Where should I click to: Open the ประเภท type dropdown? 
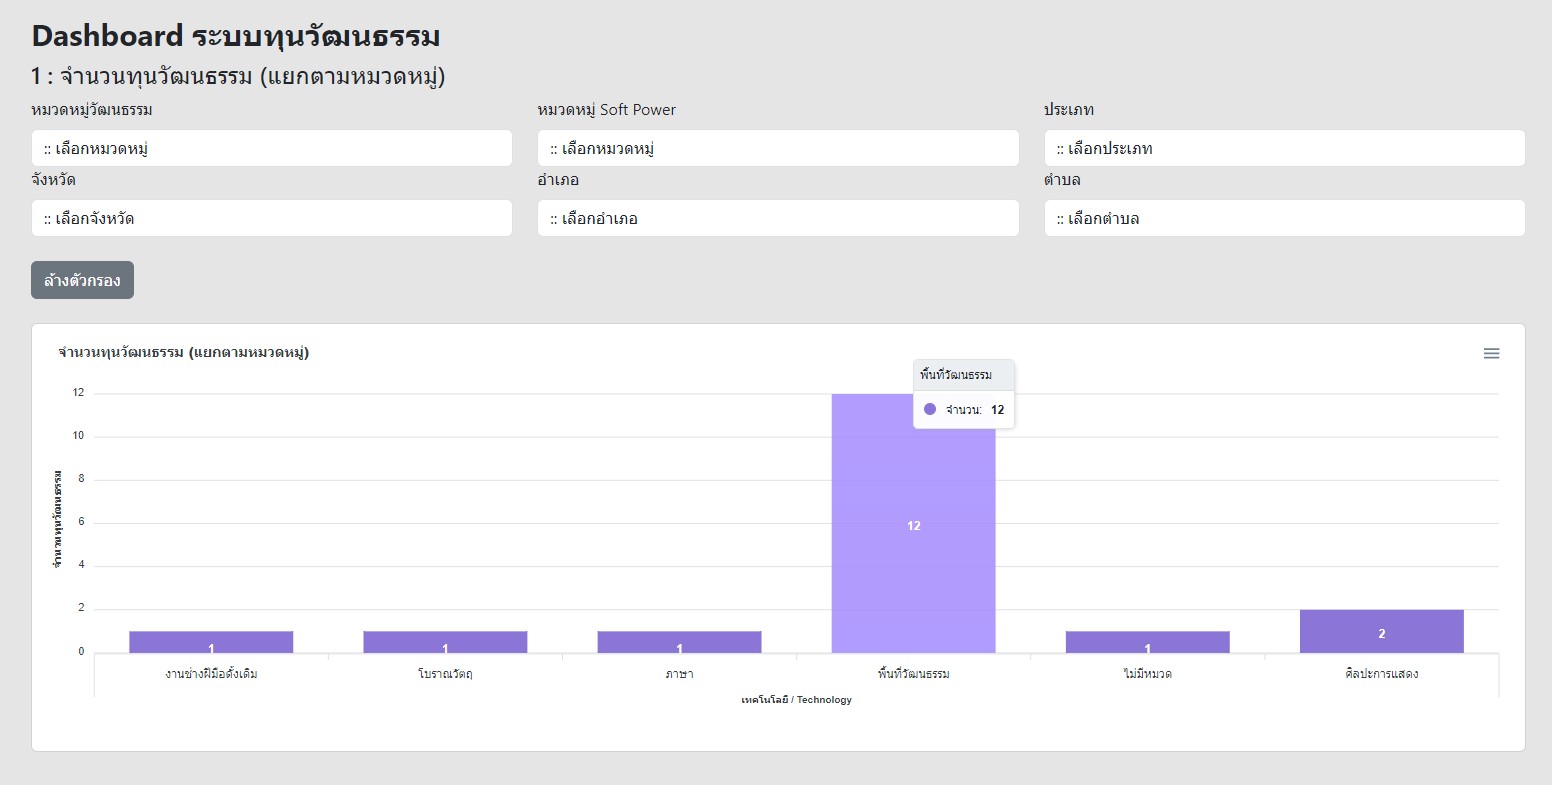click(1284, 148)
